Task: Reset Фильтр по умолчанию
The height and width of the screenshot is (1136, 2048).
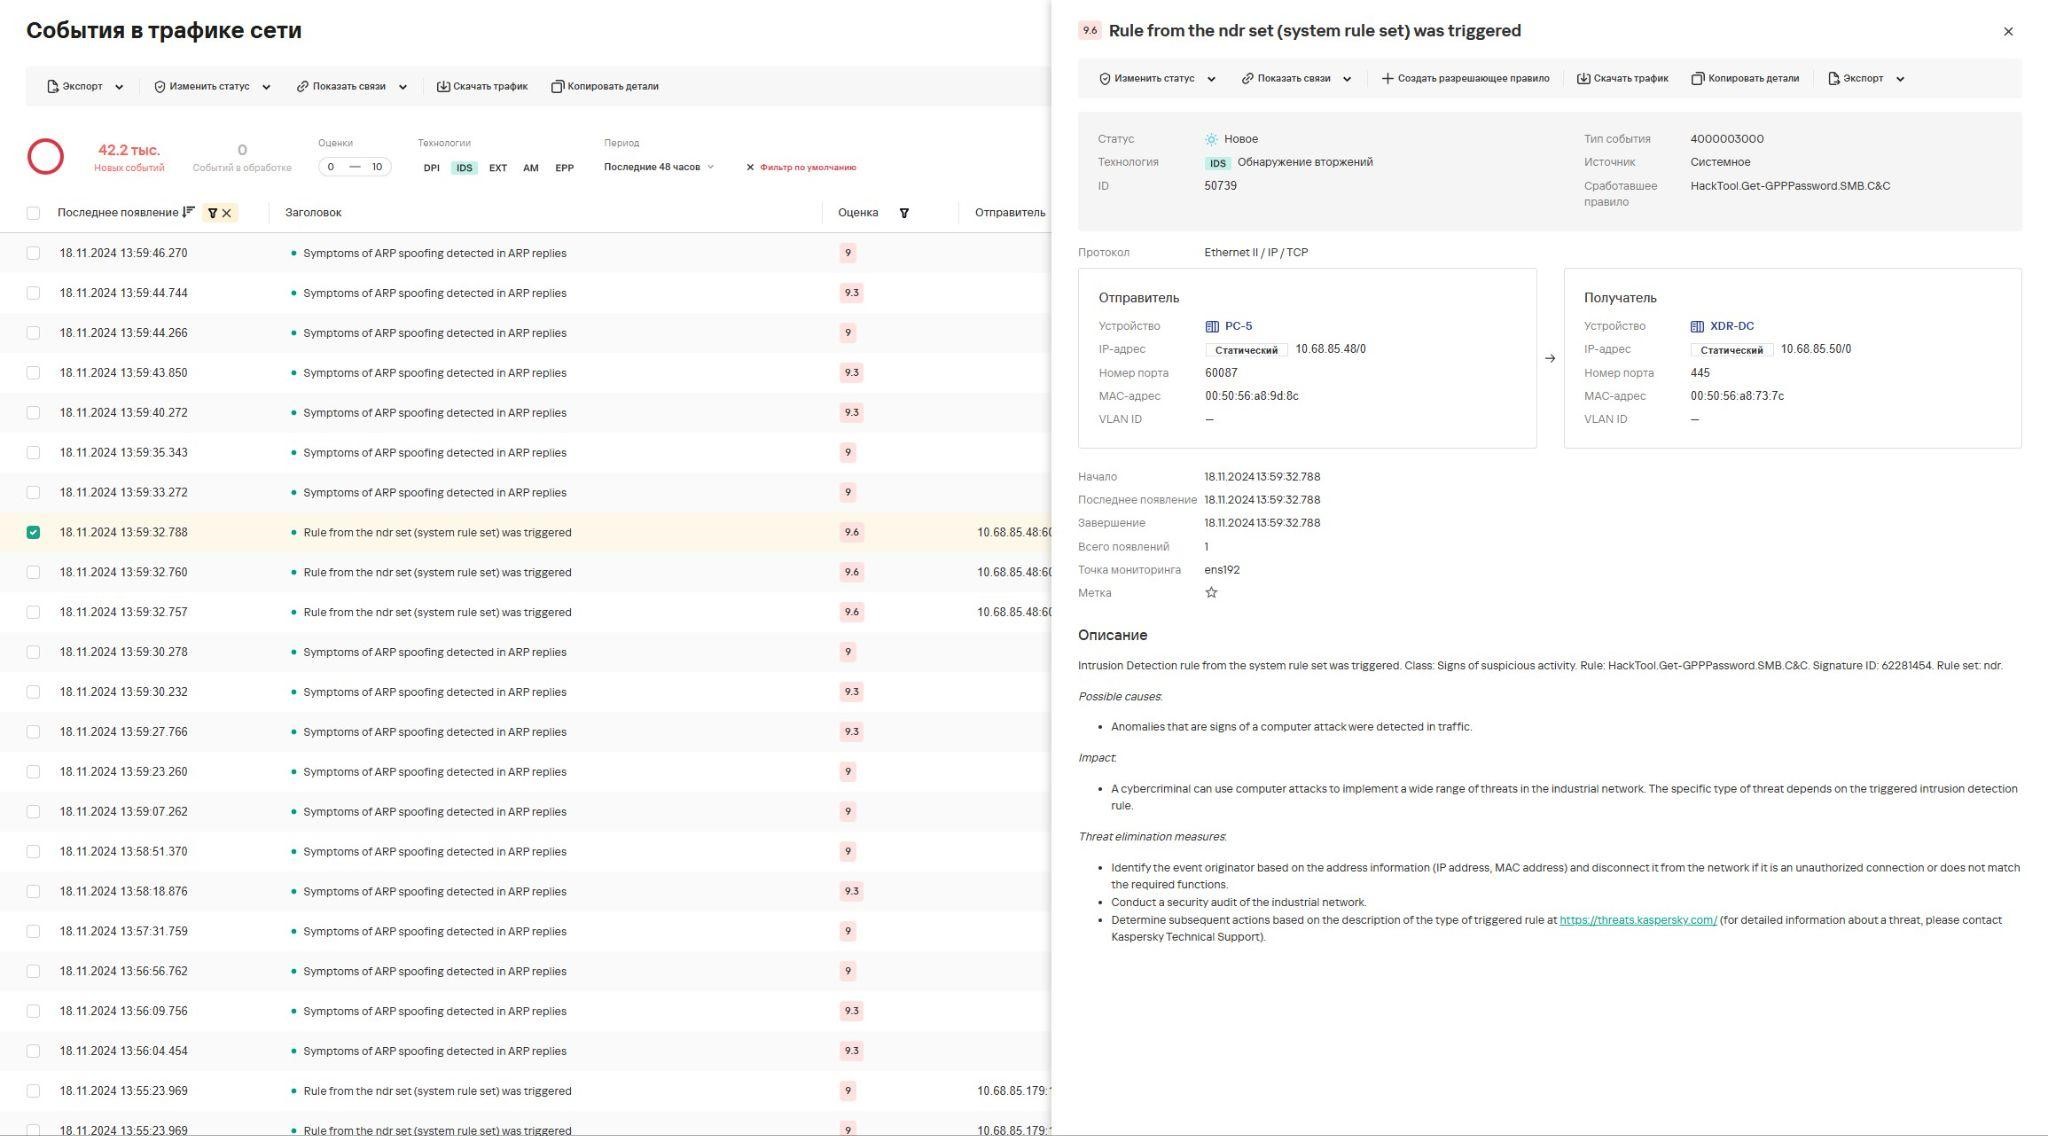Action: [x=801, y=168]
